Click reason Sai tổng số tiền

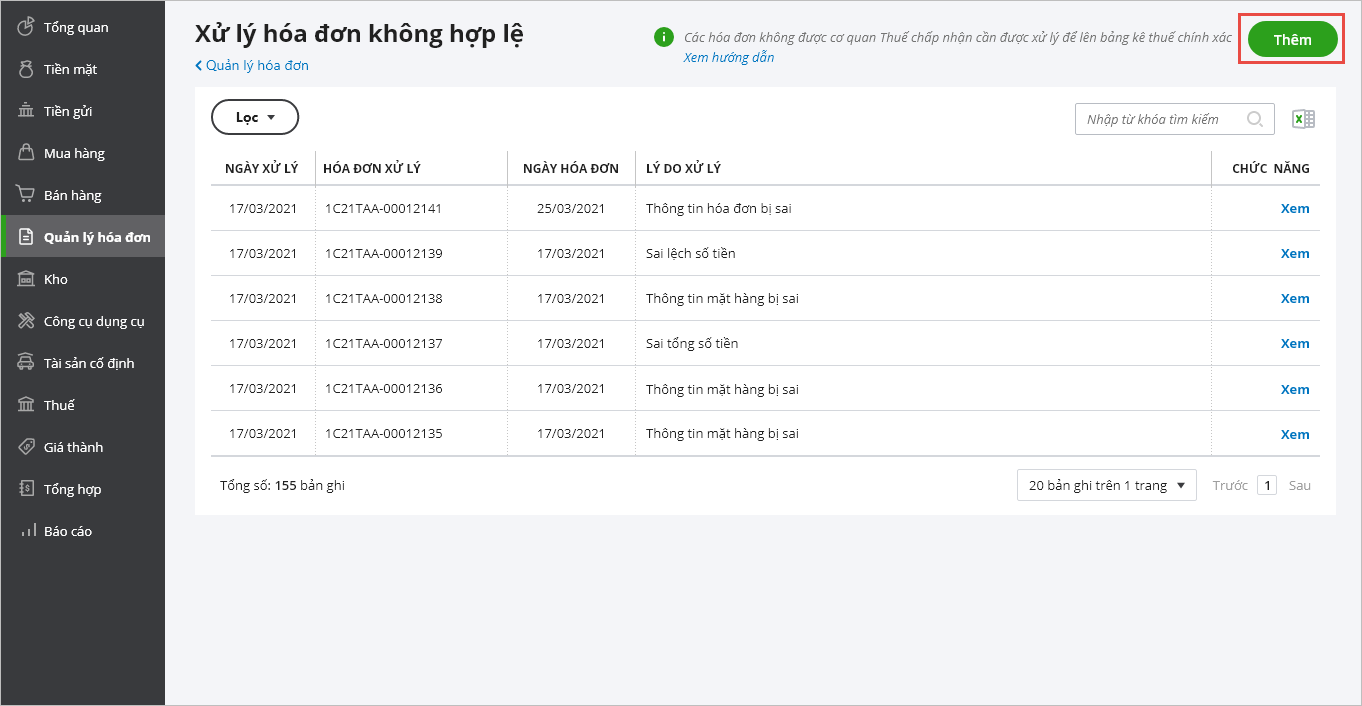[692, 343]
